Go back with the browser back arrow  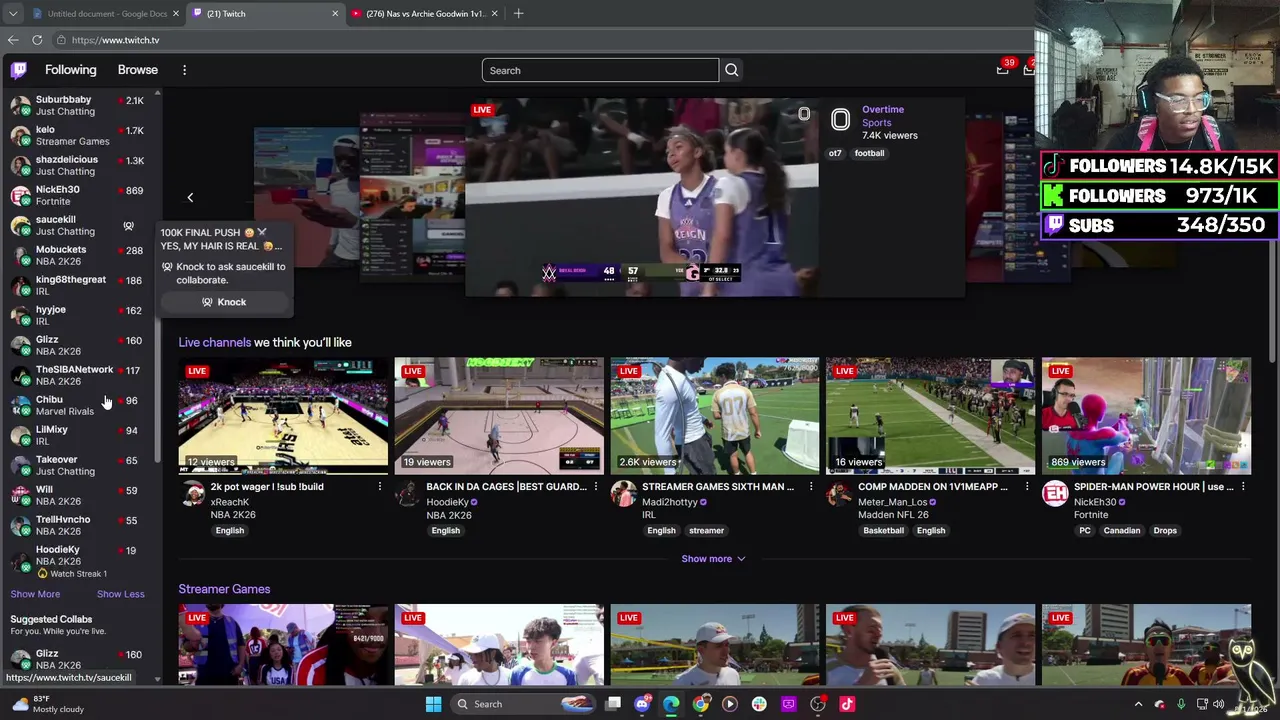tap(13, 40)
